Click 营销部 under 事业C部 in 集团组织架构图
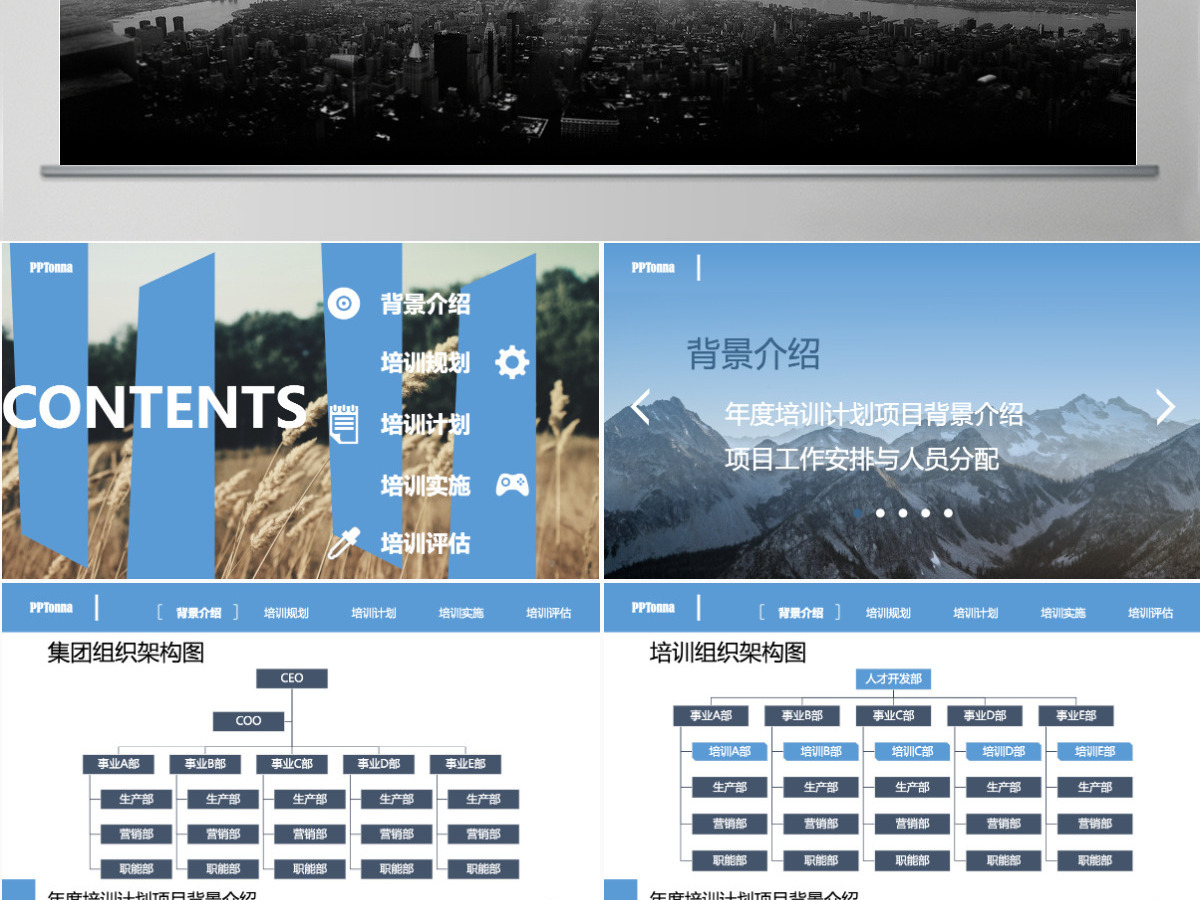1200x900 pixels. coord(310,834)
